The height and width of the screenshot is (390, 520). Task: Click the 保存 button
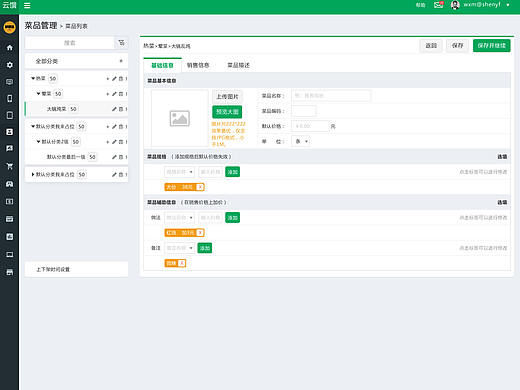[457, 46]
